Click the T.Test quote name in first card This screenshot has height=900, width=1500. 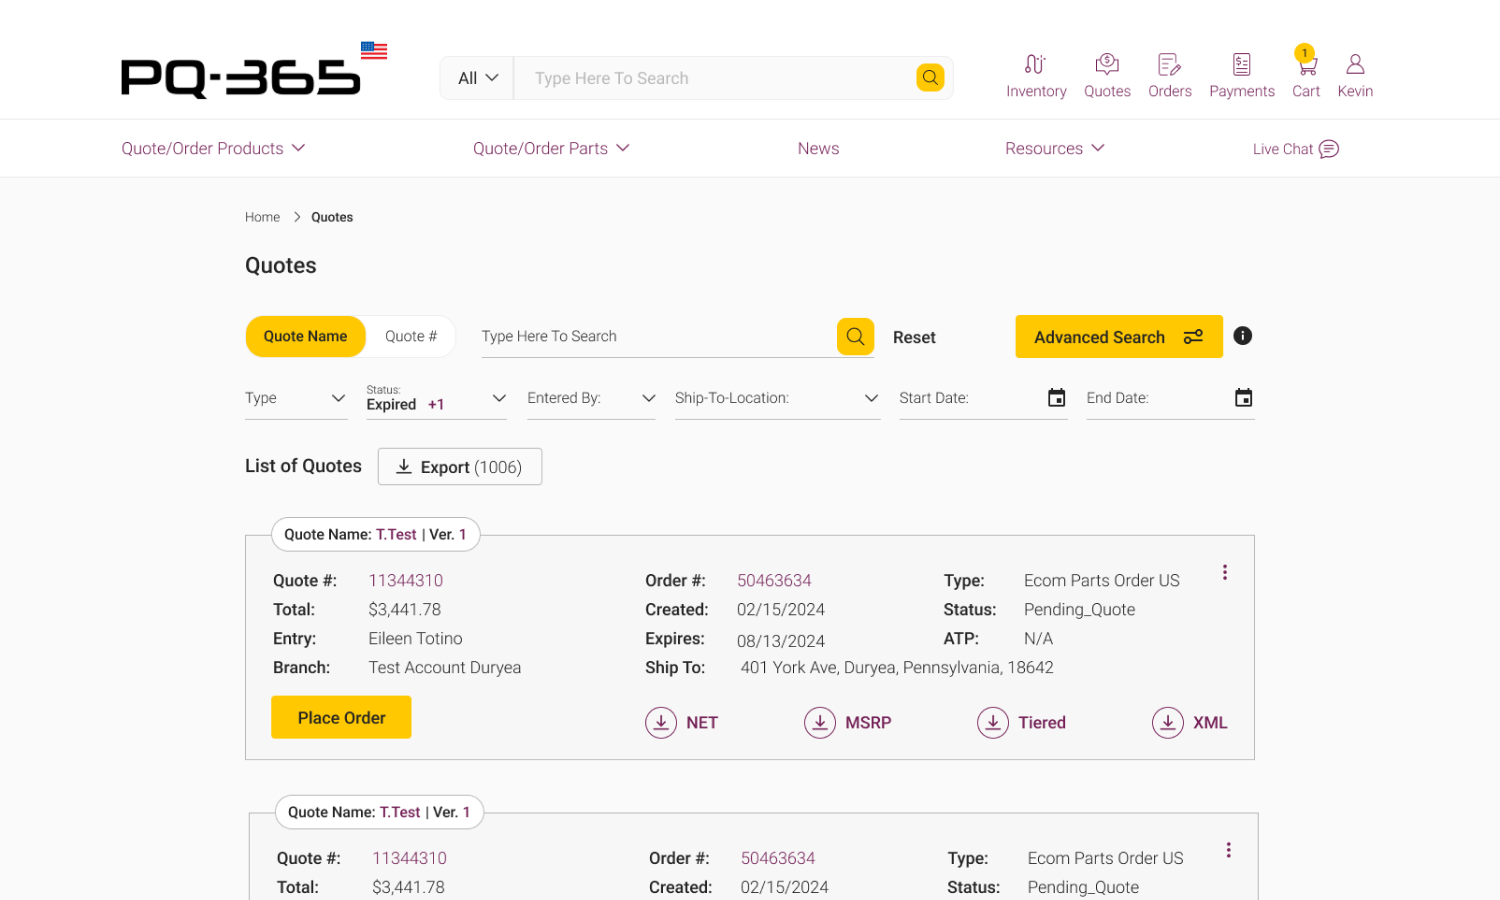click(x=396, y=534)
